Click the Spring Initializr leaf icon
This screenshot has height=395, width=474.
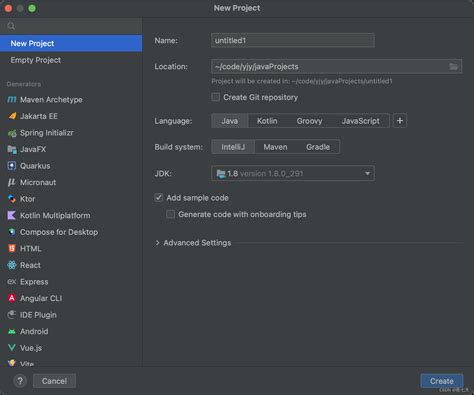12,133
